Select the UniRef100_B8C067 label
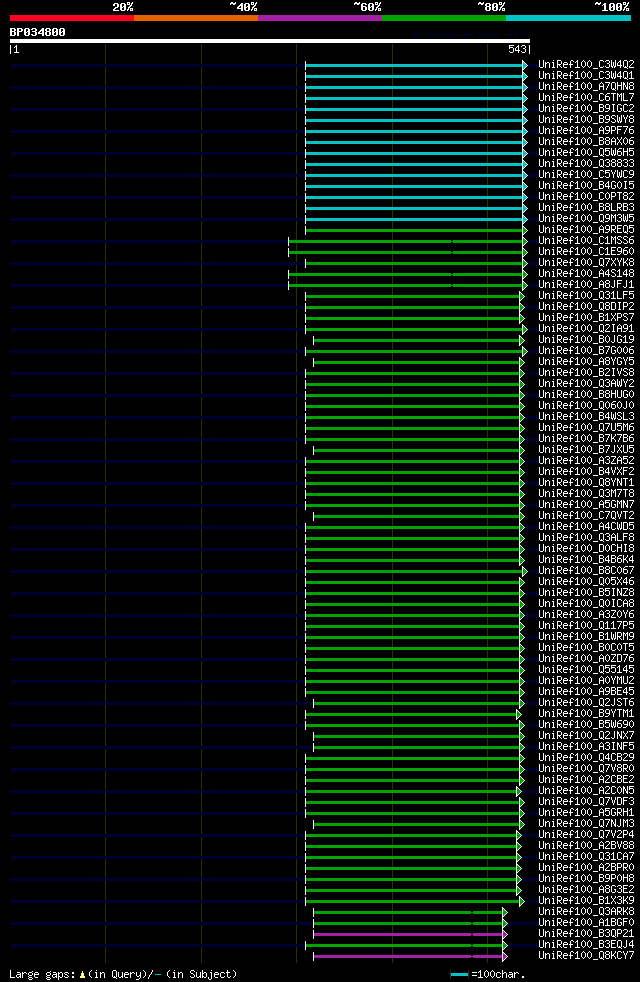The image size is (640, 982). 586,571
